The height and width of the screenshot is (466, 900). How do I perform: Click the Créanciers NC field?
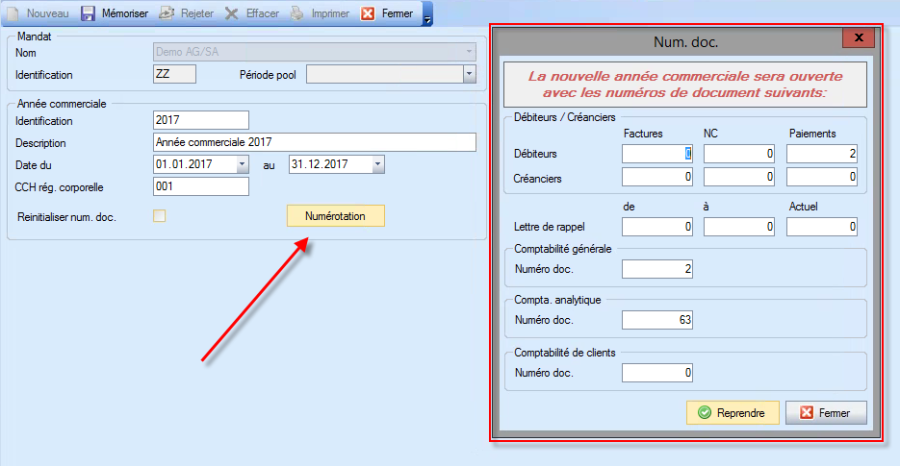(739, 178)
